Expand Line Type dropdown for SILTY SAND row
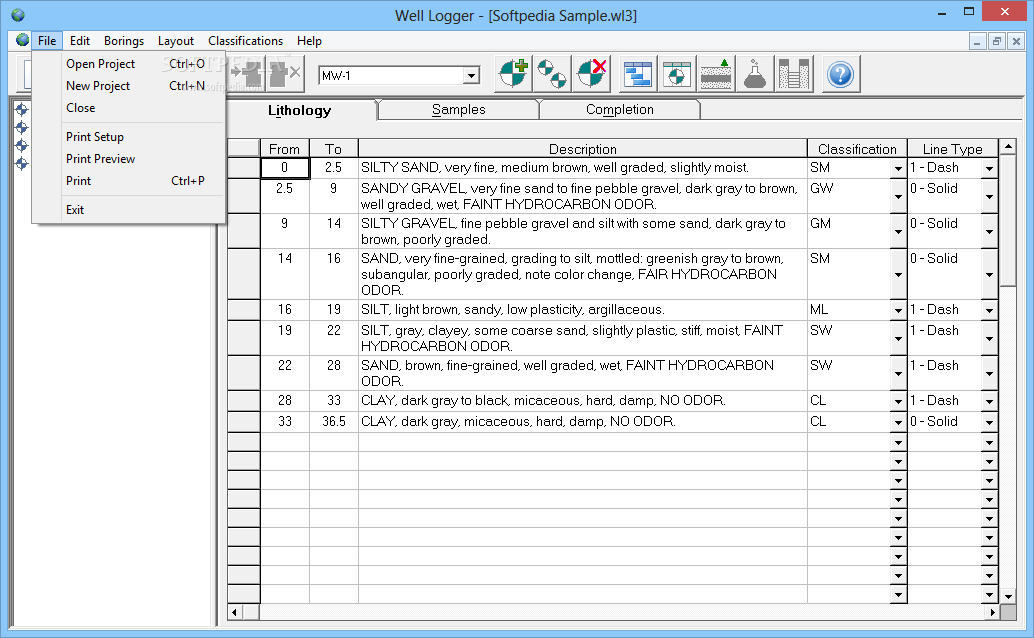Image resolution: width=1034 pixels, height=638 pixels. coord(989,169)
